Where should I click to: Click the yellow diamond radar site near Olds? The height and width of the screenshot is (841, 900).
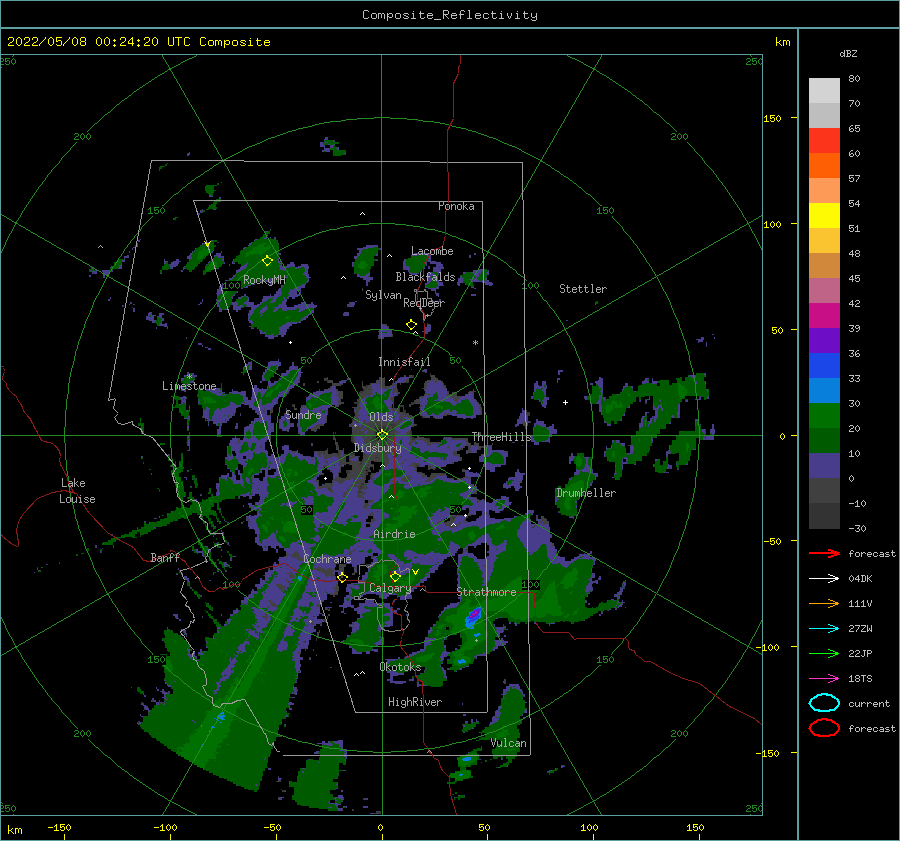(382, 435)
